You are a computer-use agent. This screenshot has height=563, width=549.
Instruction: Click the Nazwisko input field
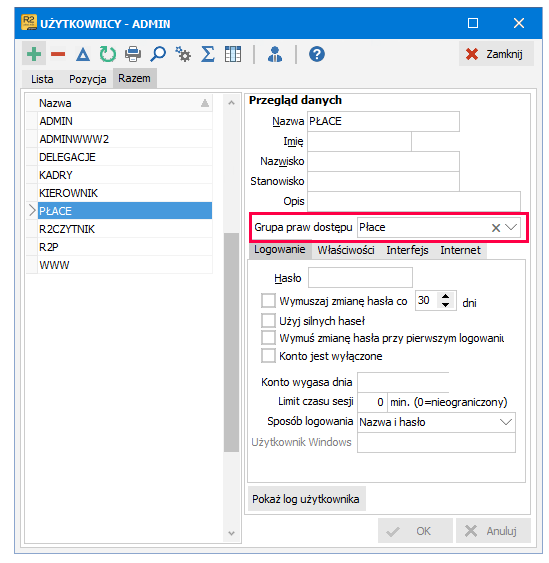click(x=383, y=161)
